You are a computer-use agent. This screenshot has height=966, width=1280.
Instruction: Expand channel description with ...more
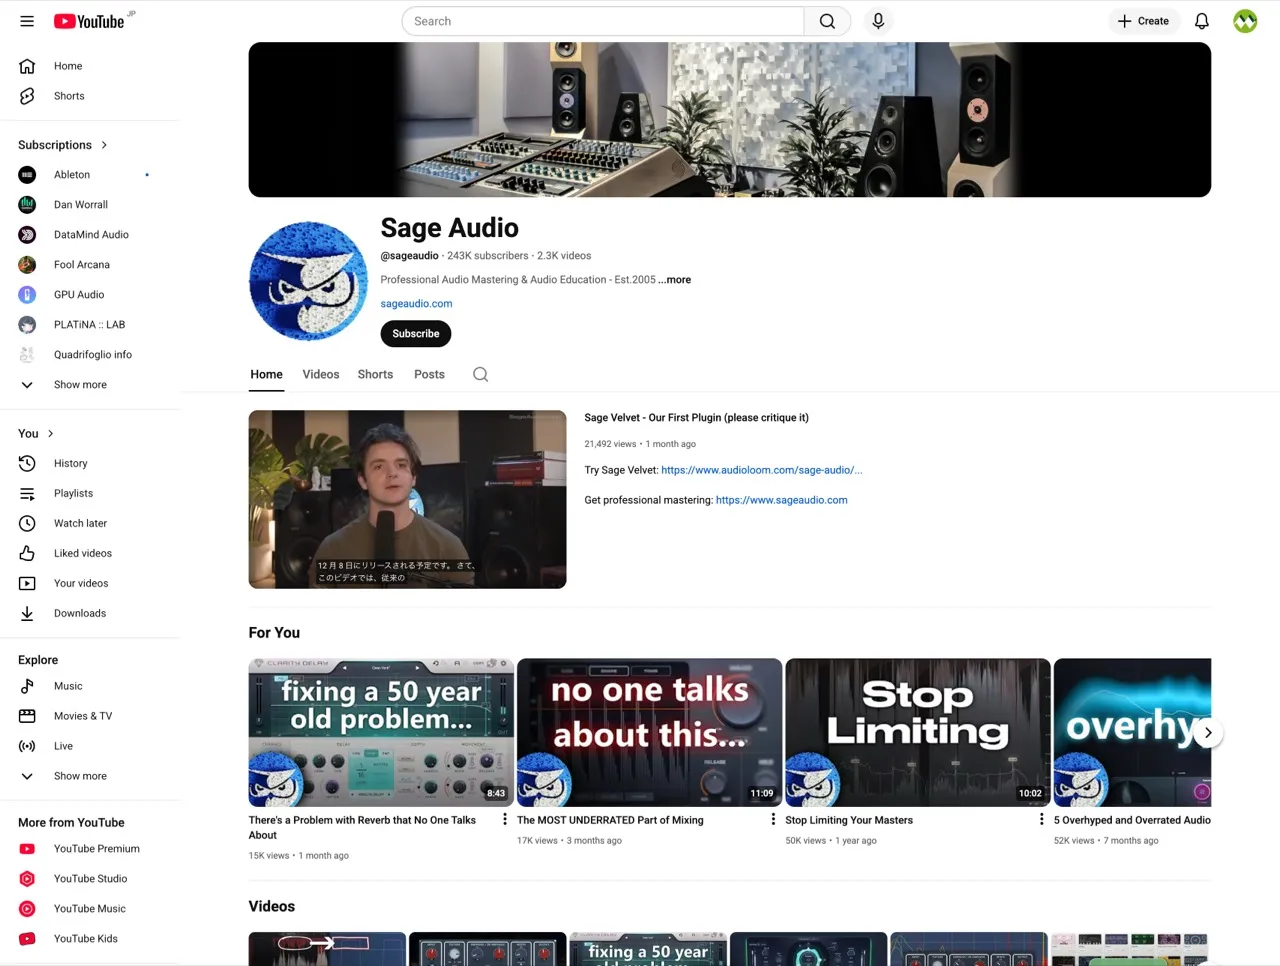pos(675,280)
